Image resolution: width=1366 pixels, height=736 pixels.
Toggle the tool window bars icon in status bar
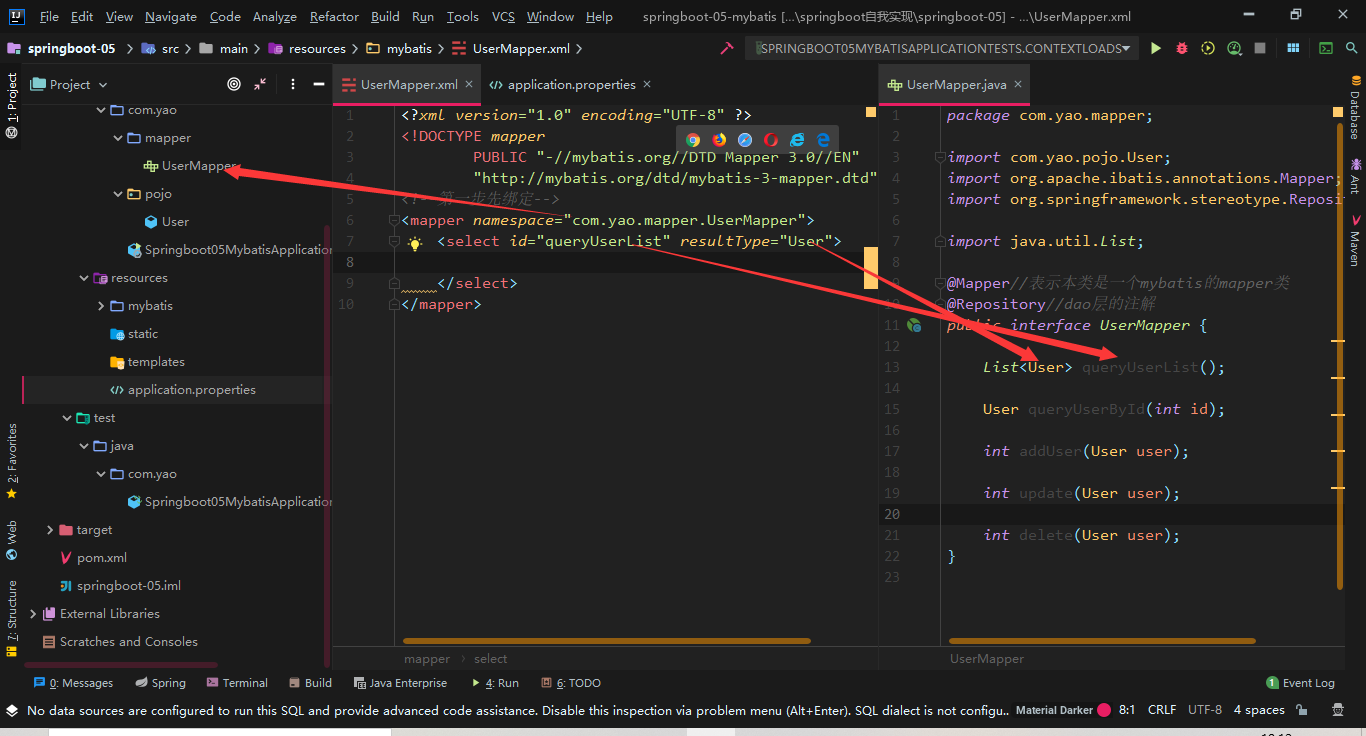[x=11, y=710]
